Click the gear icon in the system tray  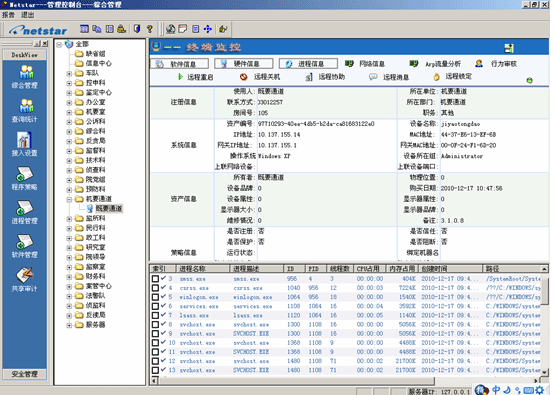pos(540,390)
